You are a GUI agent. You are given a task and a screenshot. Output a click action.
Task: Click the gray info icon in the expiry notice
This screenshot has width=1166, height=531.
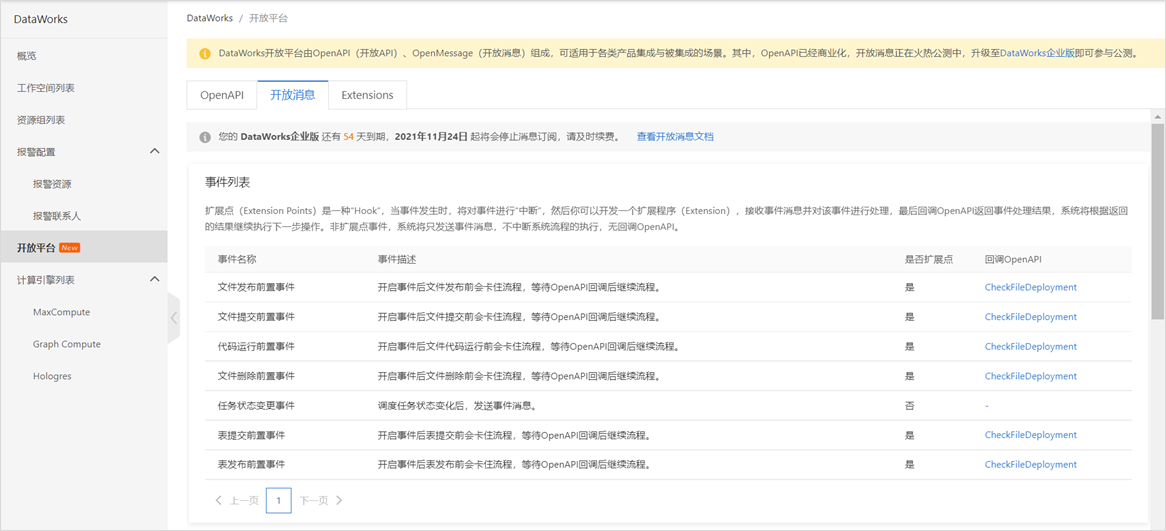(x=204, y=138)
